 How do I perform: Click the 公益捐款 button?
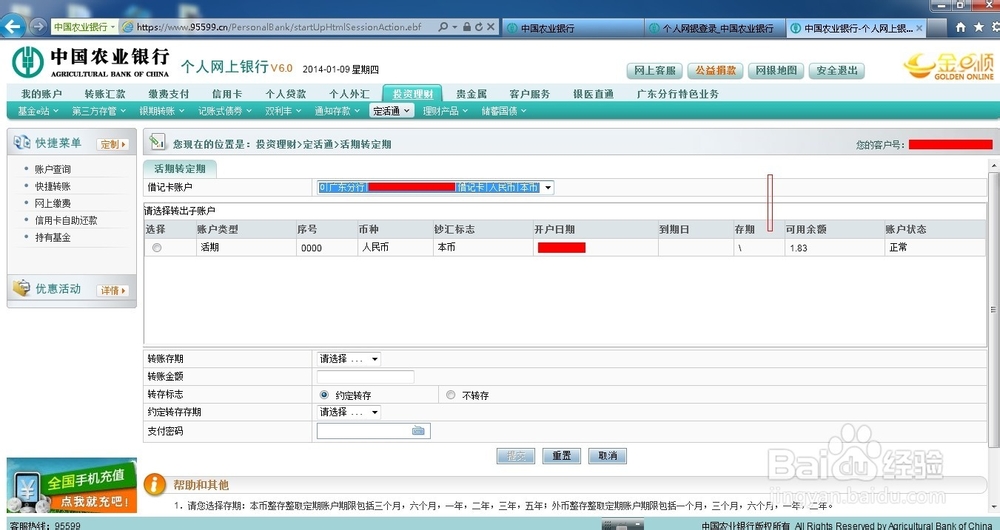pyautogui.click(x=715, y=71)
